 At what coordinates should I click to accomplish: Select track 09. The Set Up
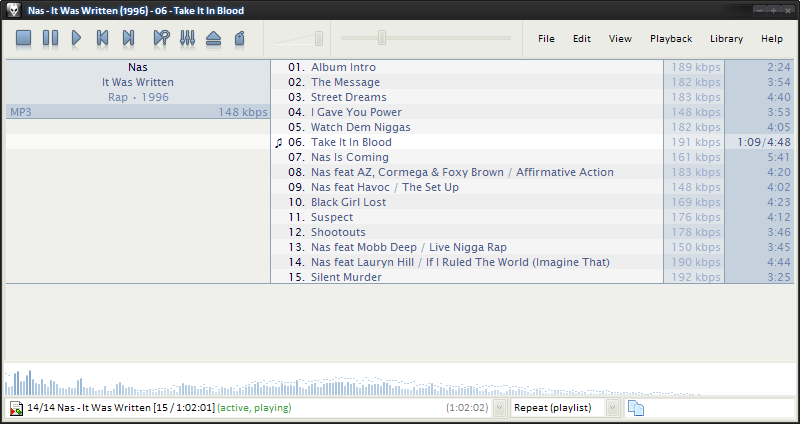[467, 187]
